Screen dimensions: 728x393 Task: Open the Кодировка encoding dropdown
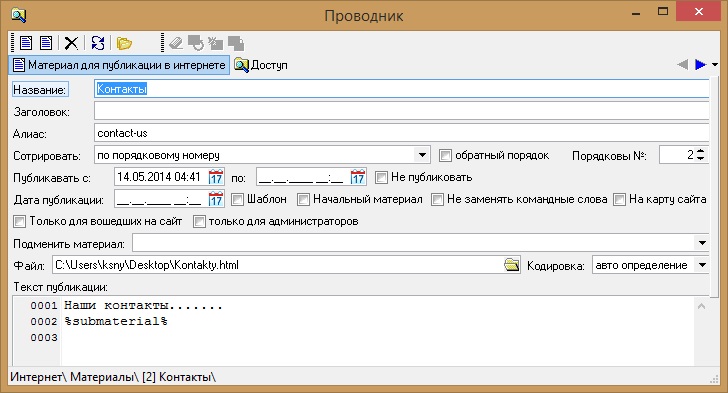[x=702, y=265]
